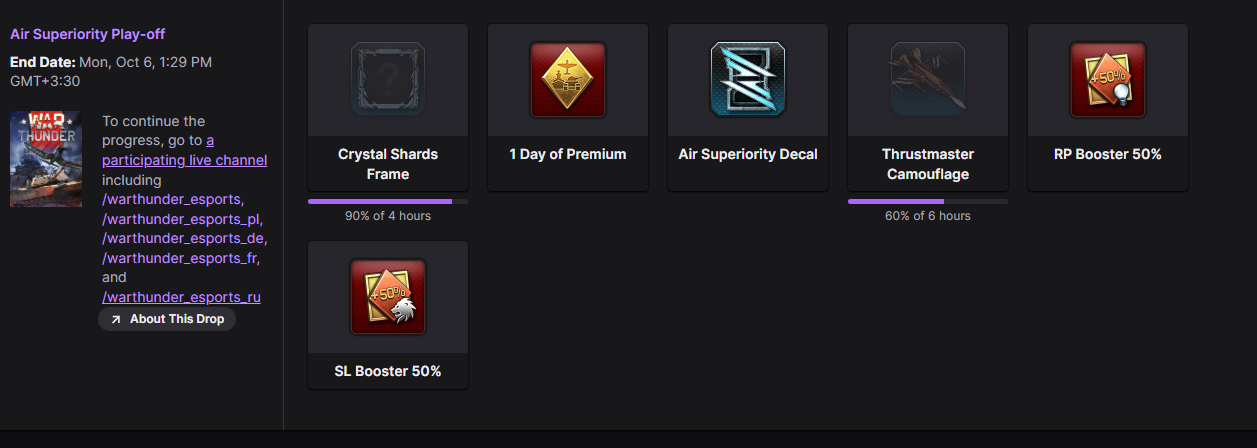Click the Crystal Shards Frame progress bar

tap(388, 201)
